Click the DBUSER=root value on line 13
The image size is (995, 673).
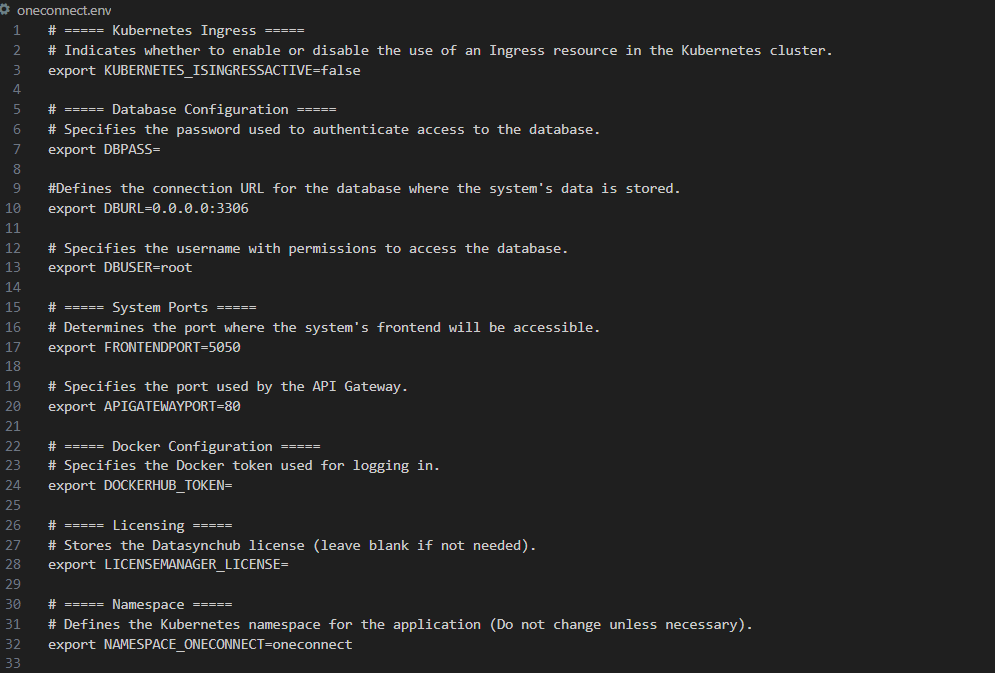tap(148, 268)
